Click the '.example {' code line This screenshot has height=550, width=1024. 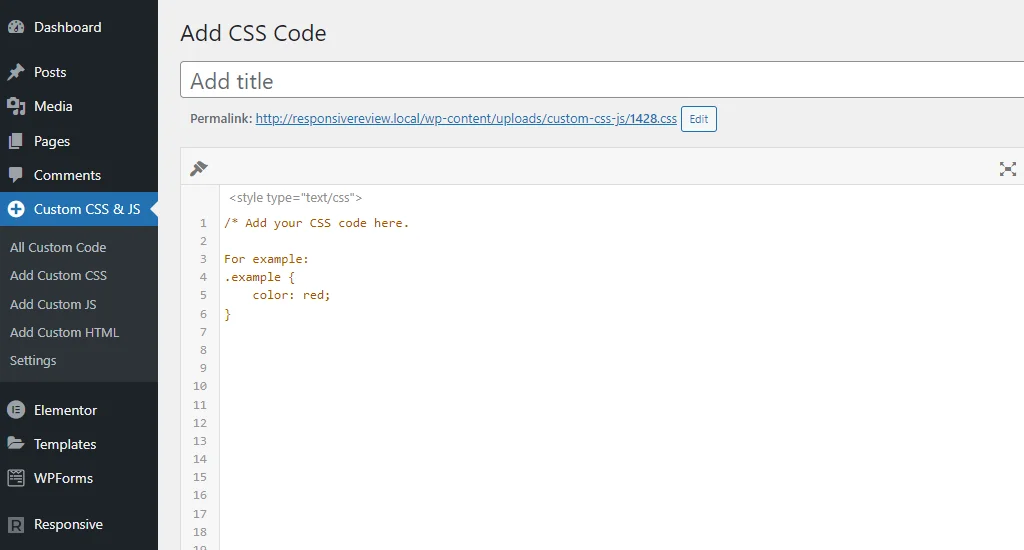(259, 277)
